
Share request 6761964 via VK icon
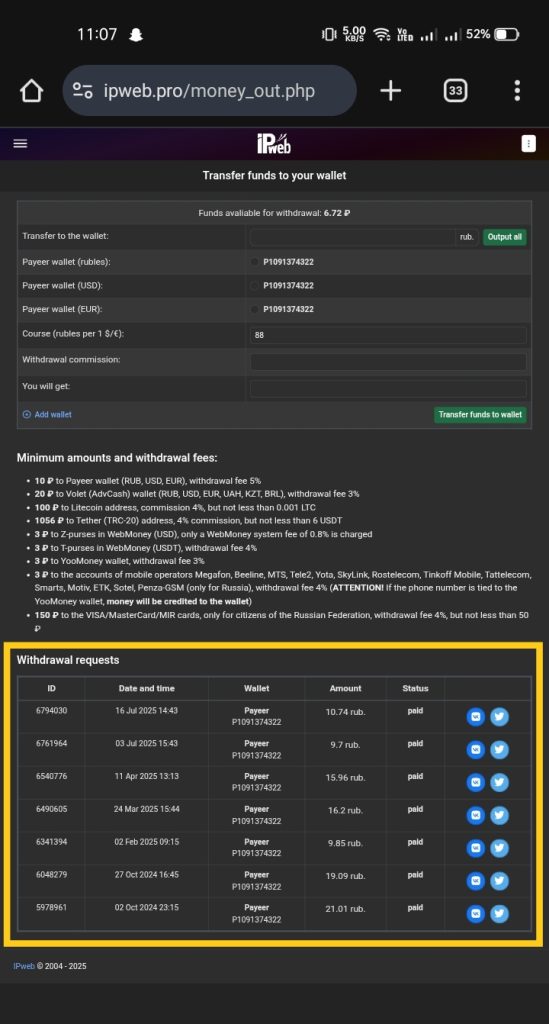point(476,750)
